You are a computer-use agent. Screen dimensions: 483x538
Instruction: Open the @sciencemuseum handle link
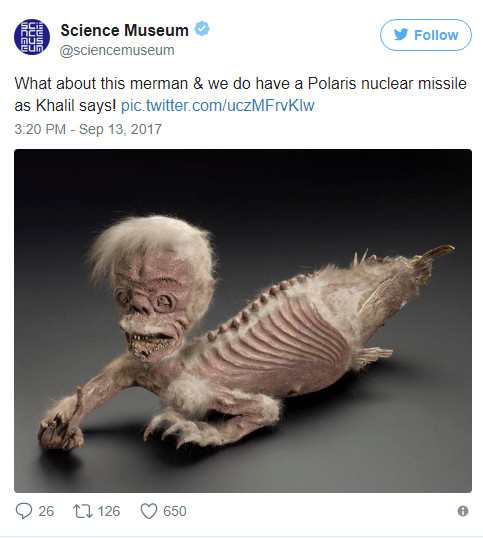coord(117,50)
